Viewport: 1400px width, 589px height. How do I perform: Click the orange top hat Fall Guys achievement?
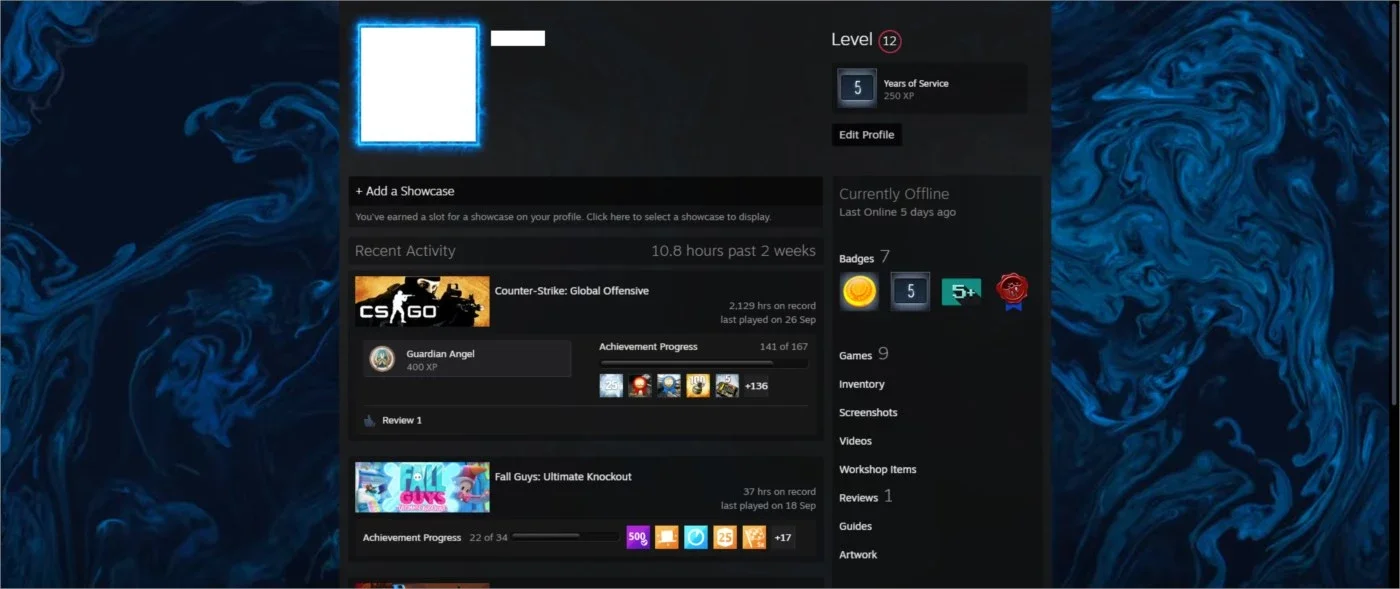click(667, 537)
